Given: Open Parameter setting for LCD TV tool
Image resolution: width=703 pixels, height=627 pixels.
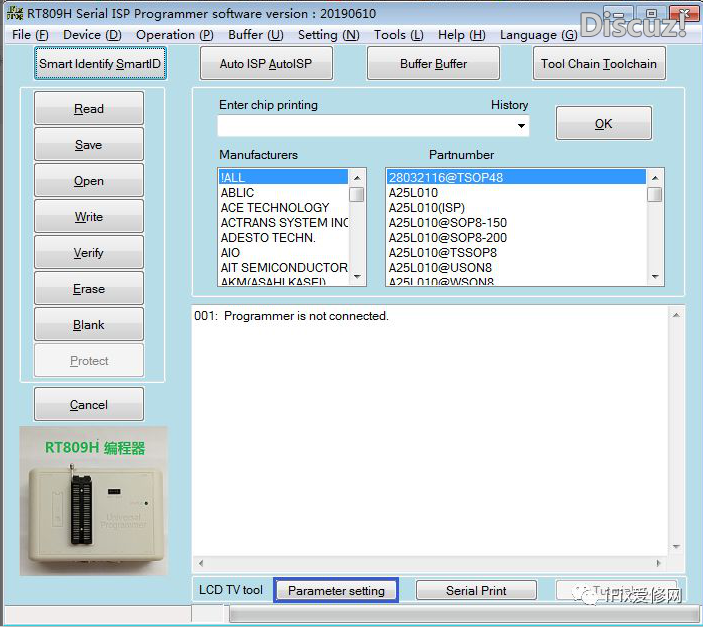Looking at the screenshot, I should click(x=336, y=591).
